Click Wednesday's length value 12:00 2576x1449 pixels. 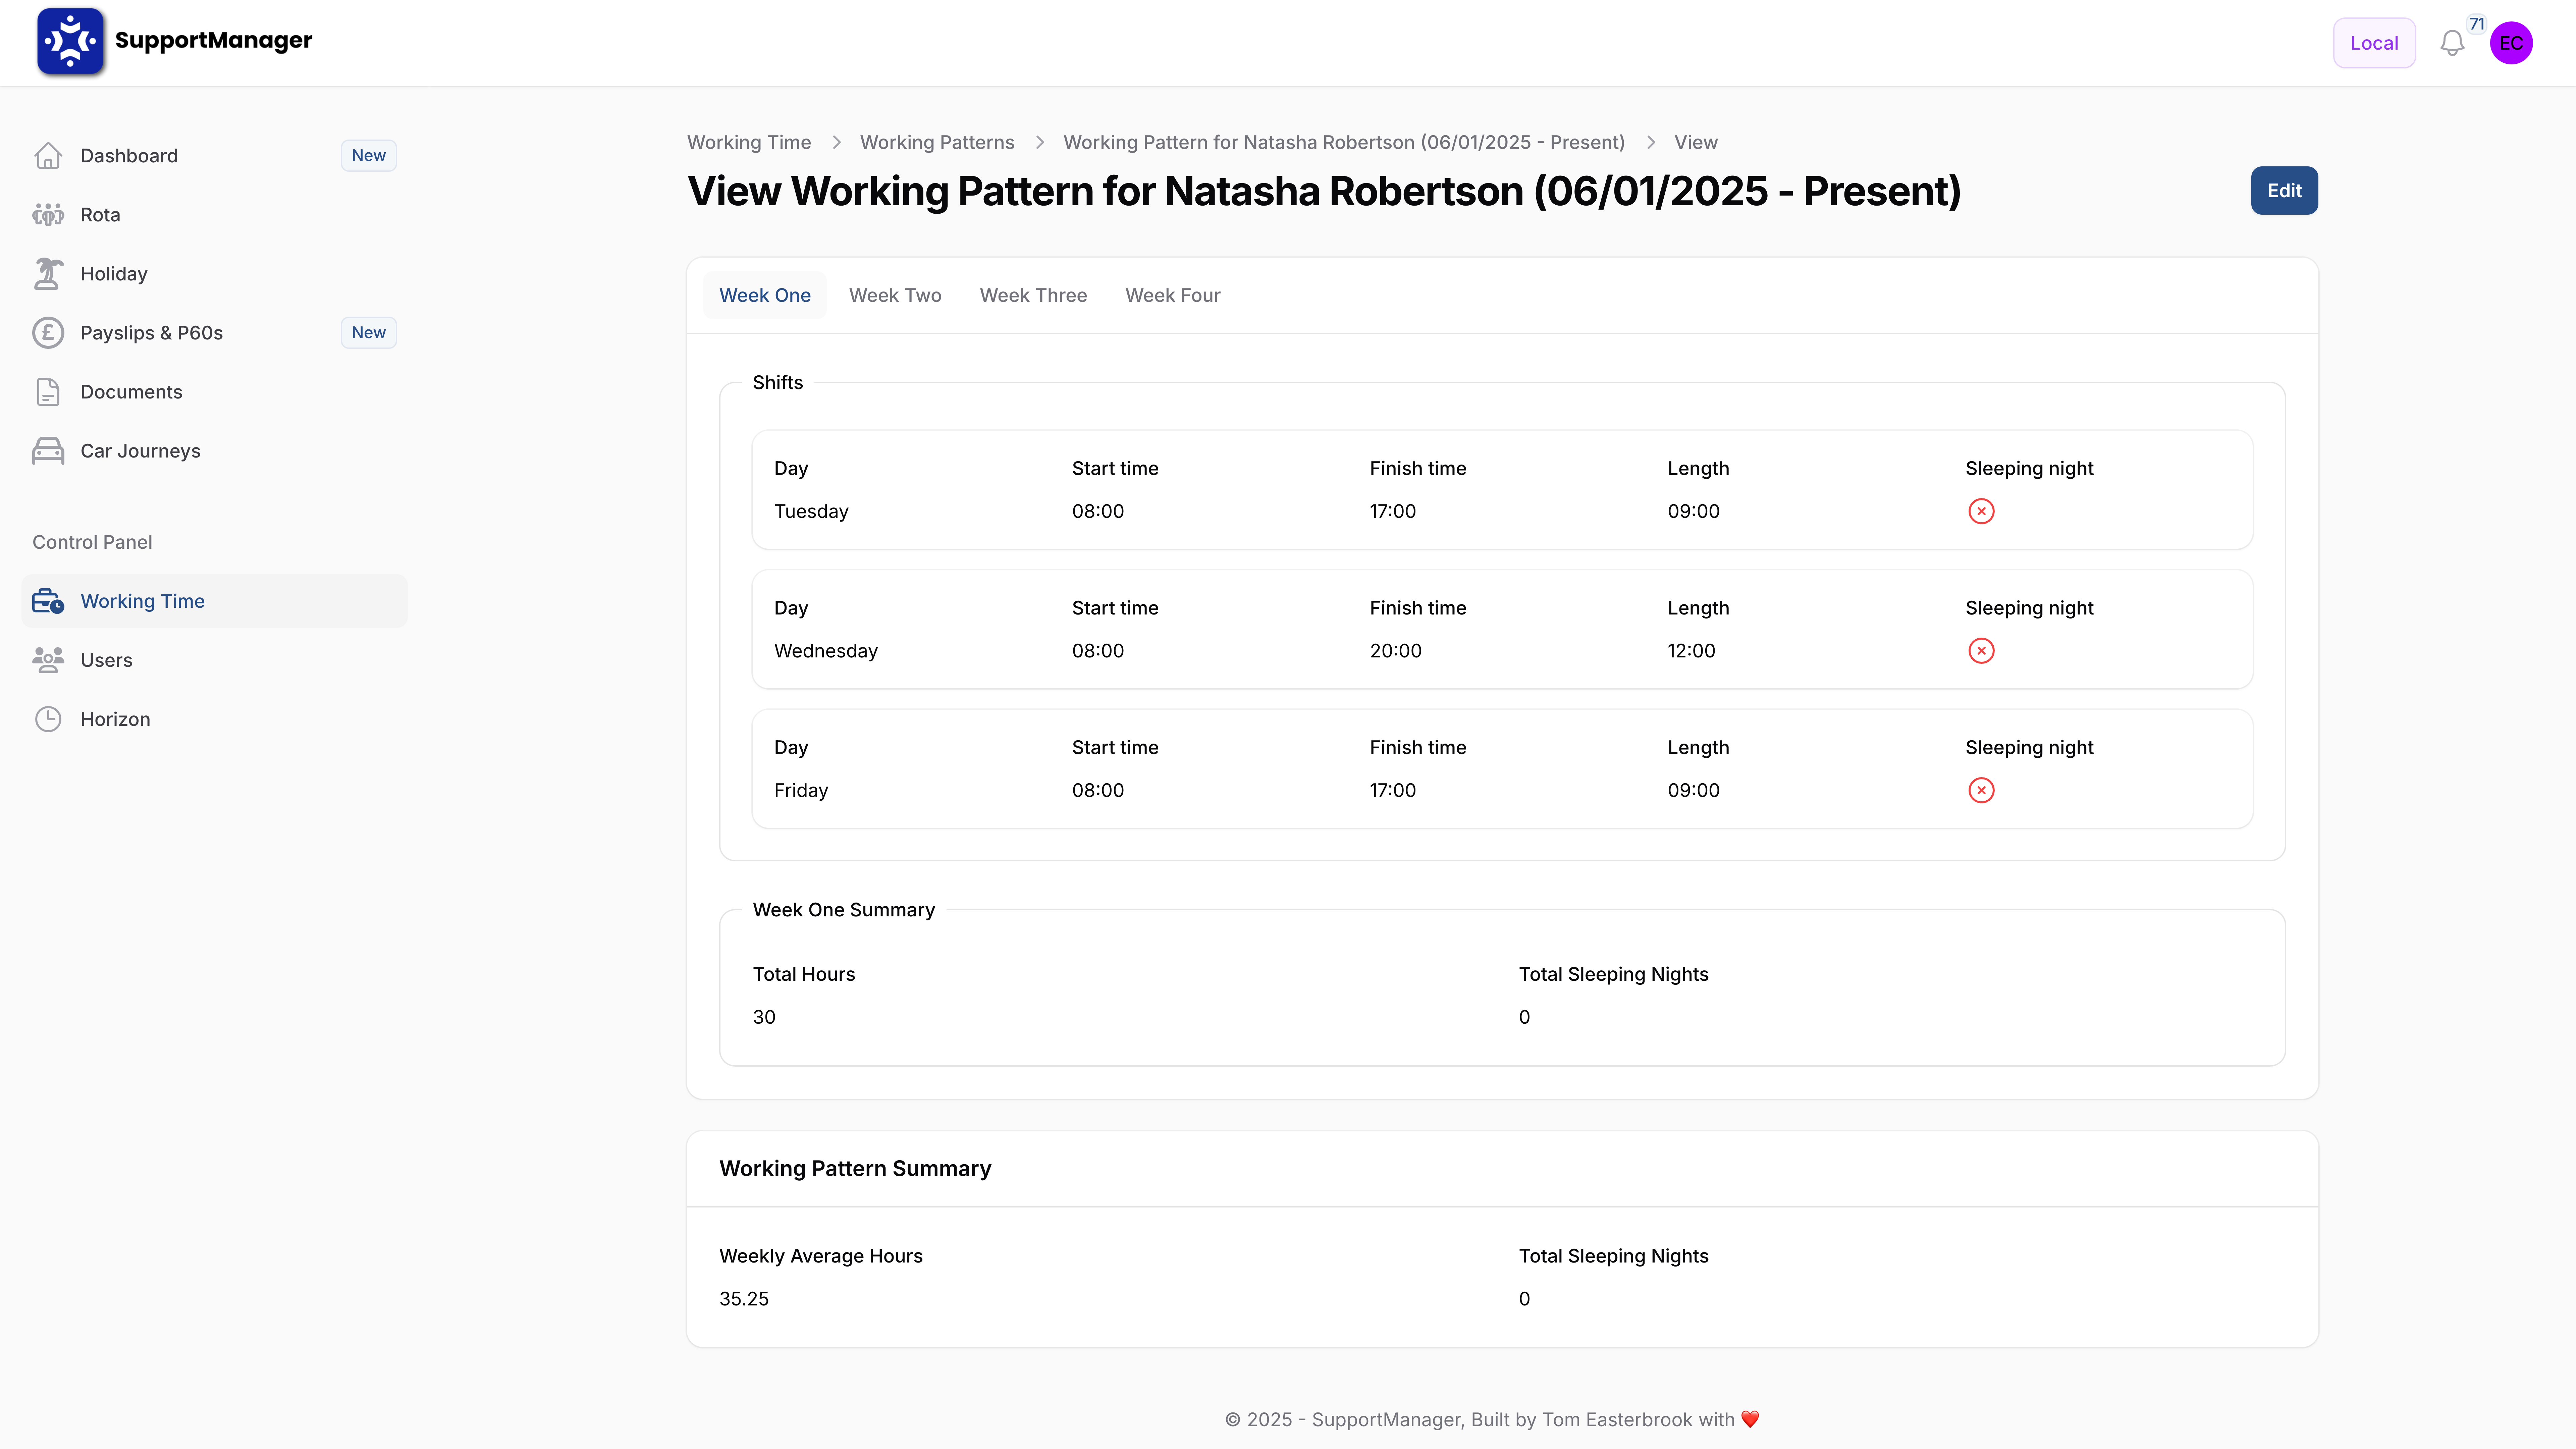click(1691, 651)
